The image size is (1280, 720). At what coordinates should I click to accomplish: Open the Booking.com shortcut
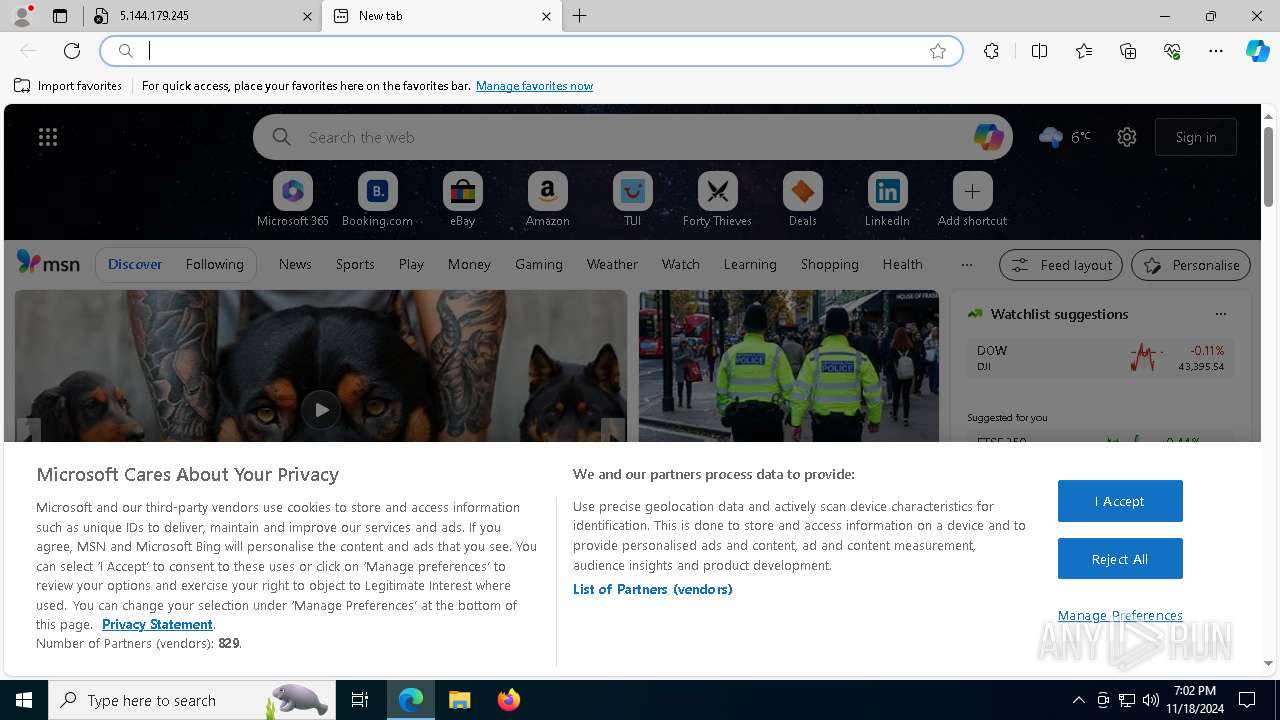click(x=377, y=200)
